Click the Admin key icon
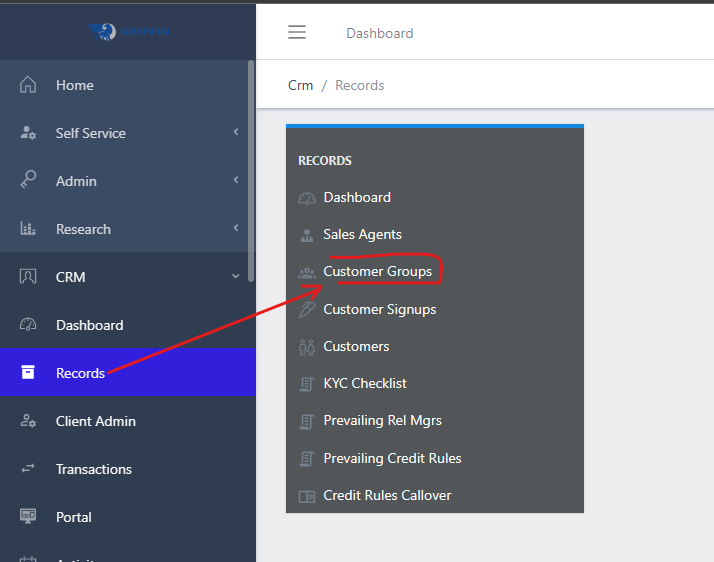Screen dimensions: 714x562 tap(28, 181)
